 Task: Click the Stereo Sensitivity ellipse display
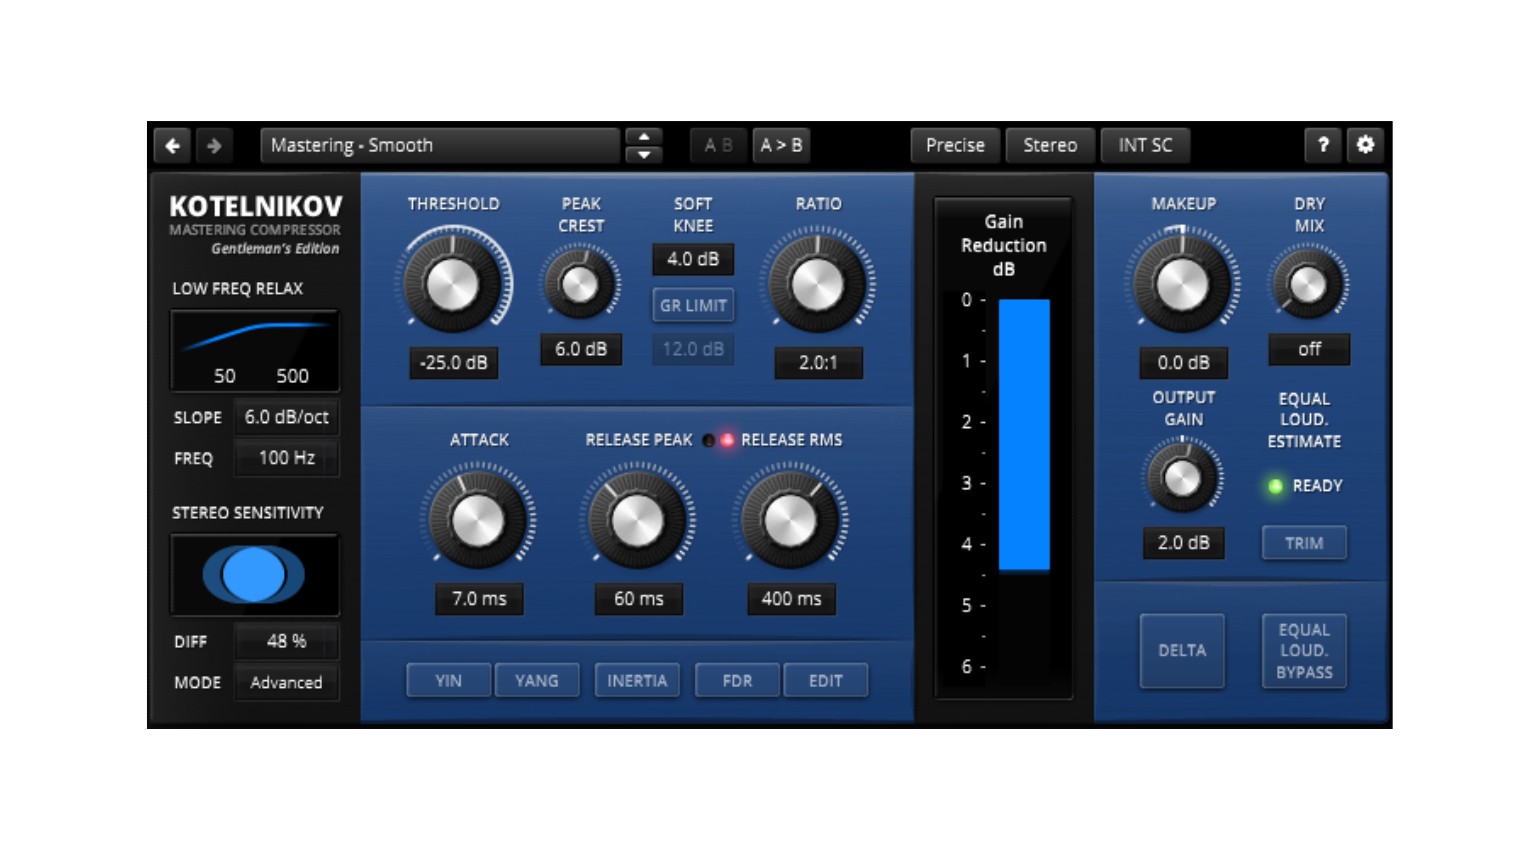click(x=254, y=575)
